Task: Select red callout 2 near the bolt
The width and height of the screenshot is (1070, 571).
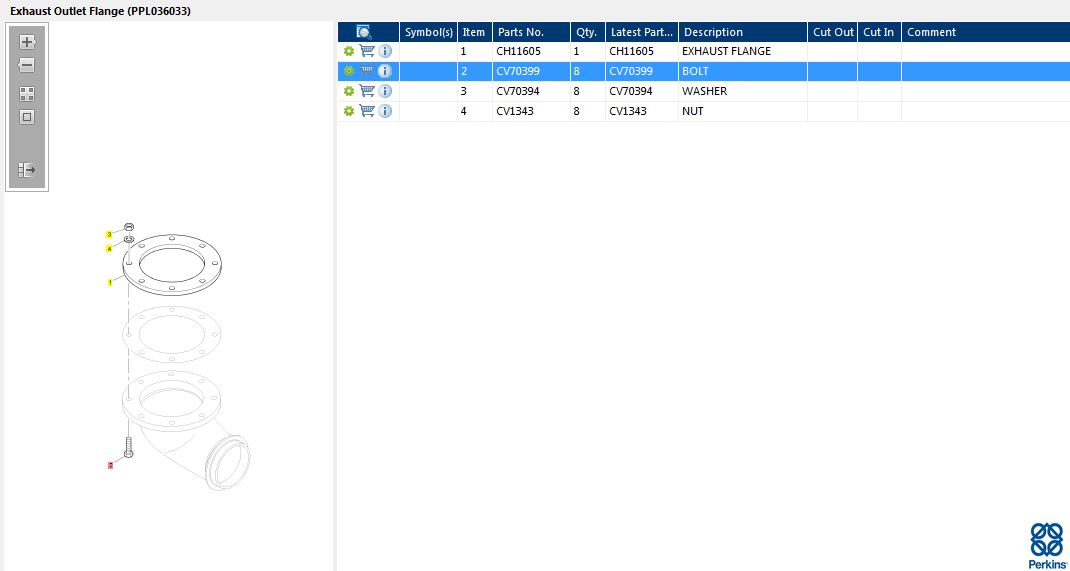Action: [x=110, y=465]
